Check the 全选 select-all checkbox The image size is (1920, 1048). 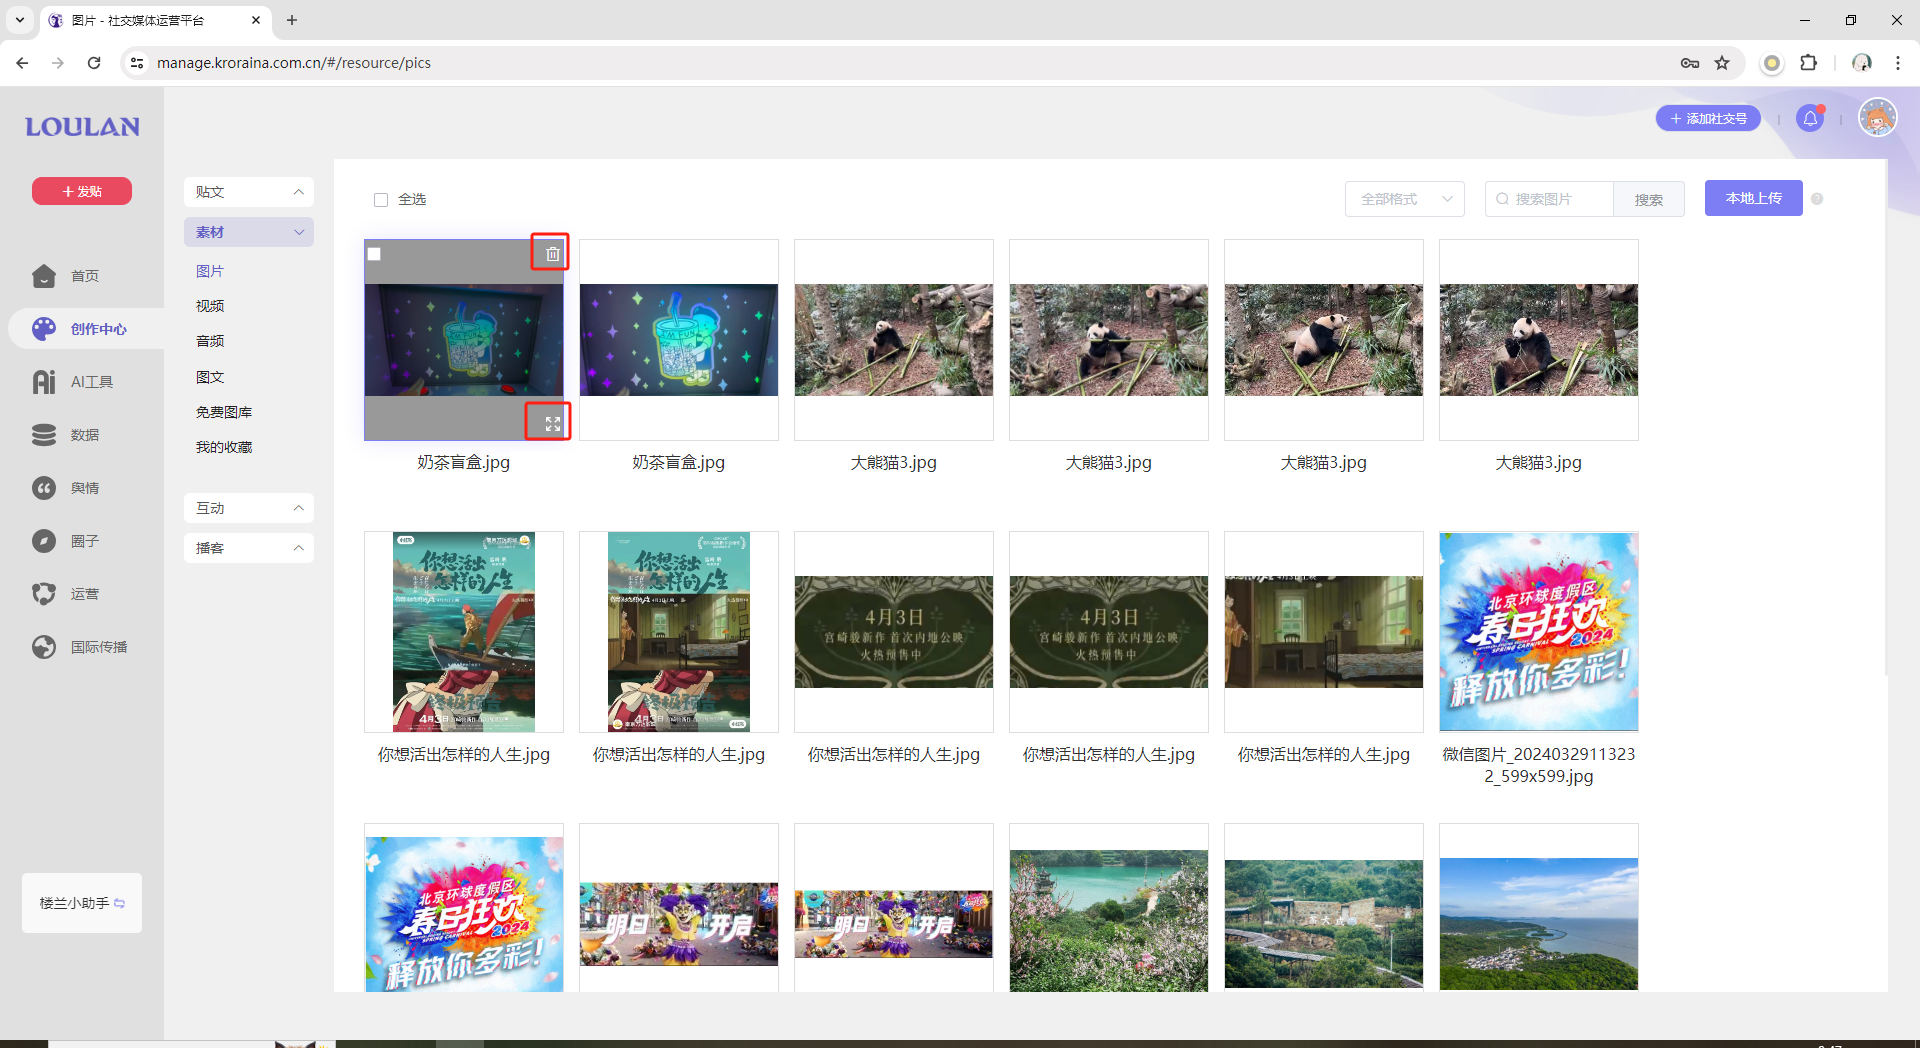click(x=381, y=200)
